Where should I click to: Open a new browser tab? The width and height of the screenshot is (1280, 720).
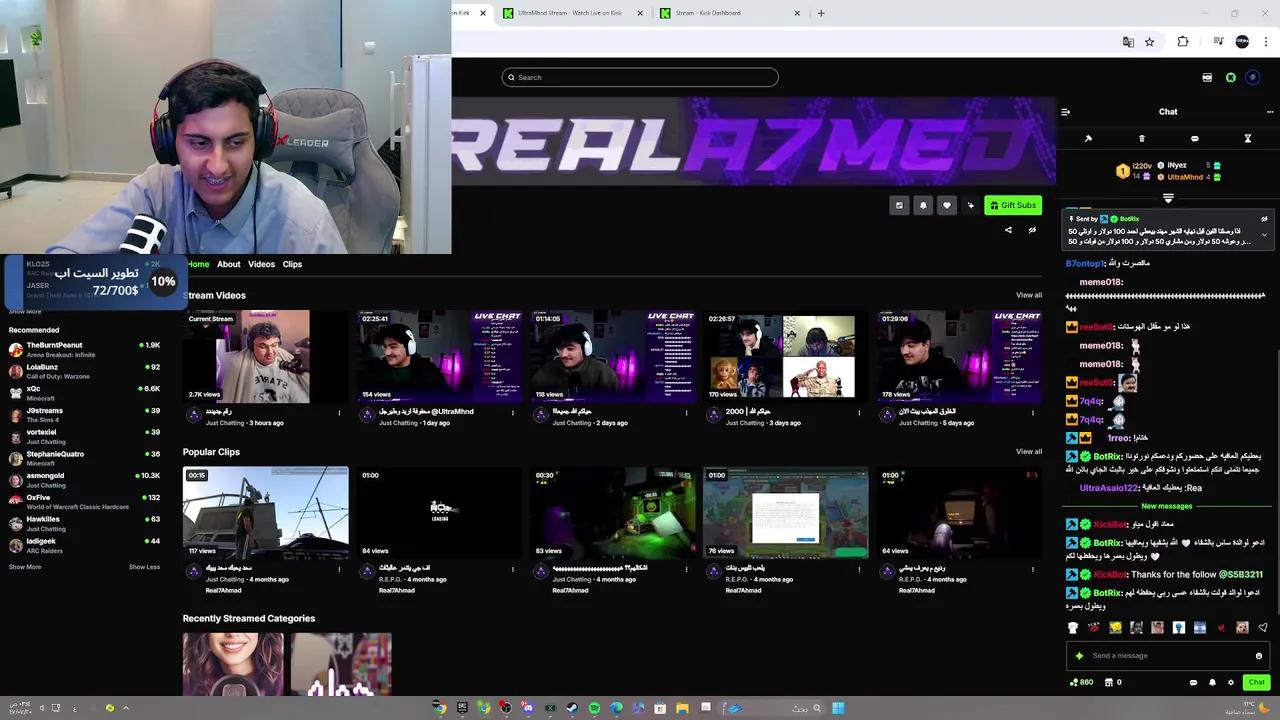pos(821,13)
